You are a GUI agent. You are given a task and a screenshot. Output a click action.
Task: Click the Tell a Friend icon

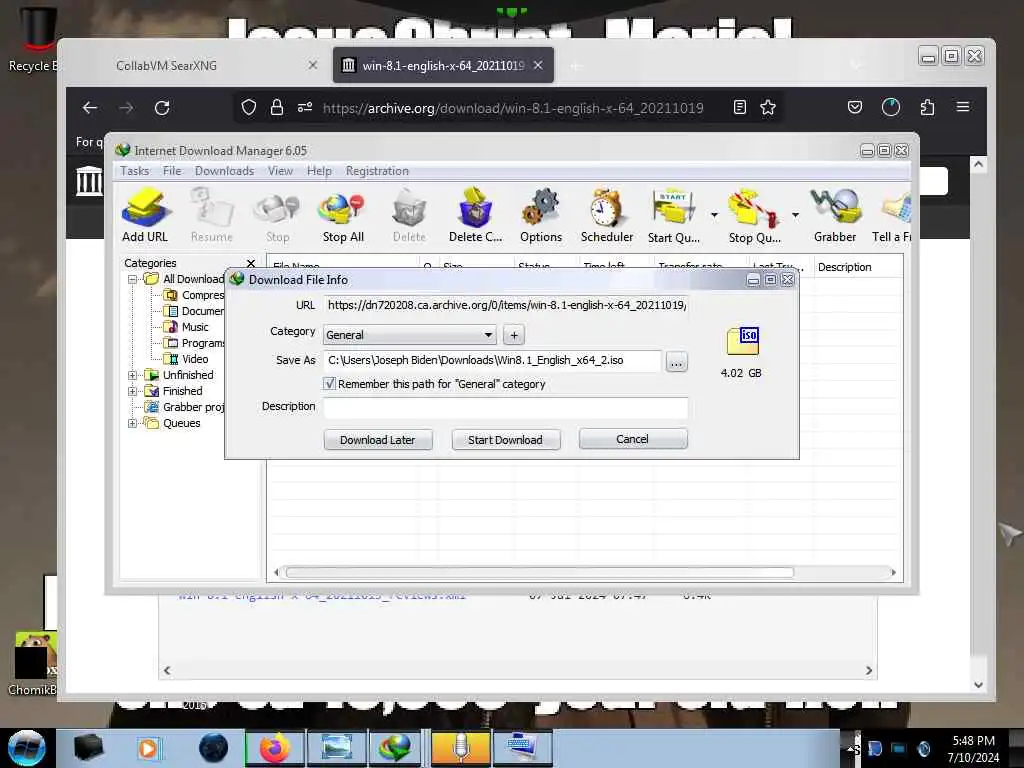click(x=892, y=216)
